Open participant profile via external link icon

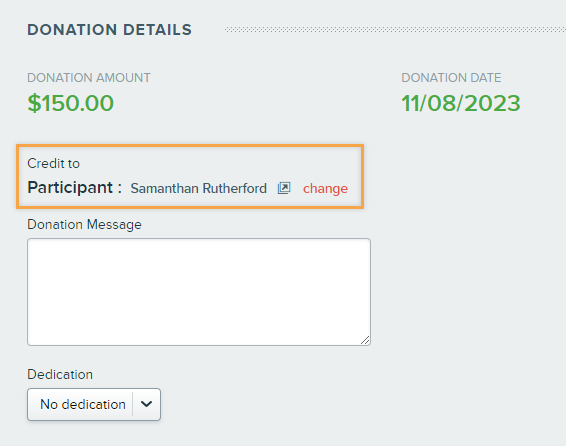(x=284, y=188)
